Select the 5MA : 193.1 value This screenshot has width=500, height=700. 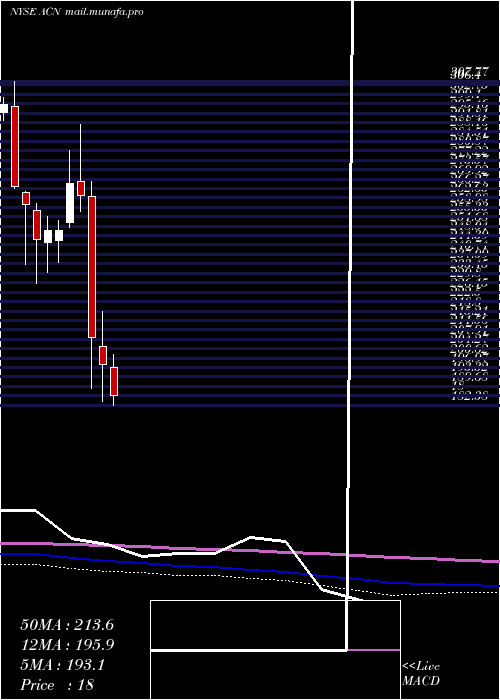tap(62, 665)
